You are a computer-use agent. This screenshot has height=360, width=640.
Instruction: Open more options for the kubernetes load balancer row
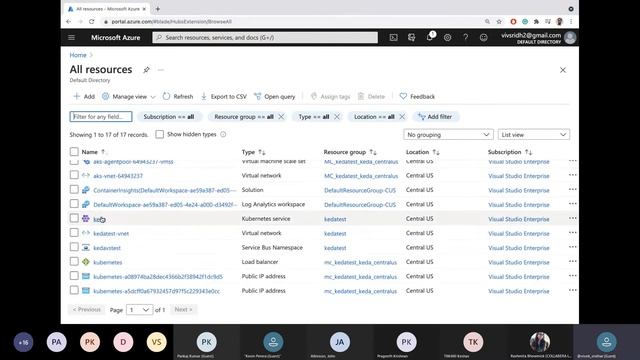(x=572, y=262)
